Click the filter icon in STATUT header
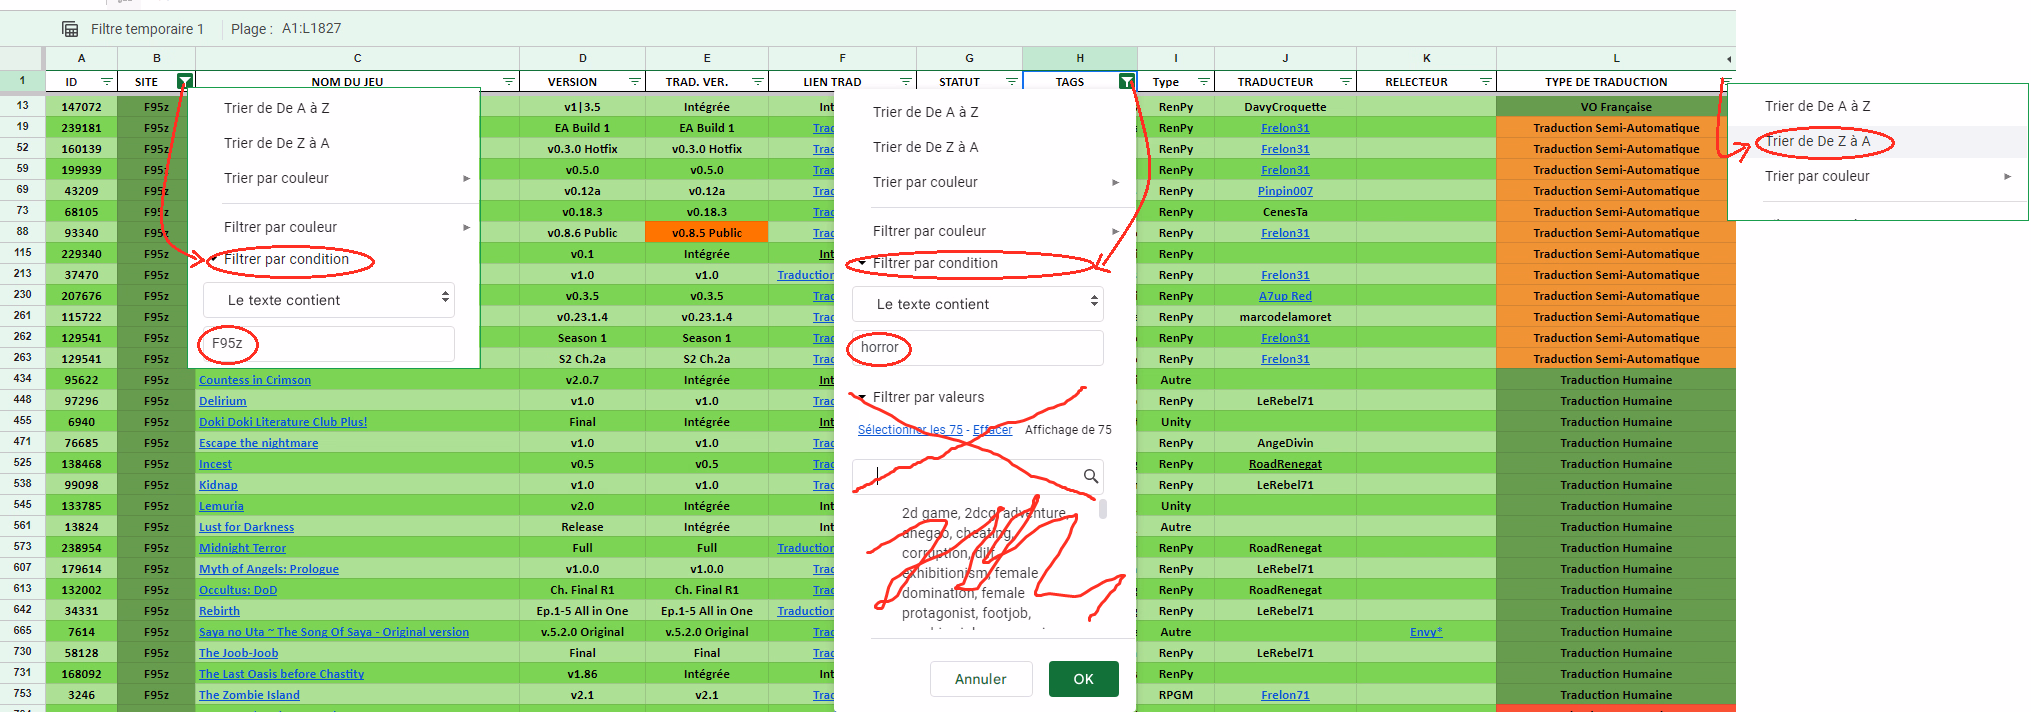The width and height of the screenshot is (2031, 712). [x=1011, y=82]
